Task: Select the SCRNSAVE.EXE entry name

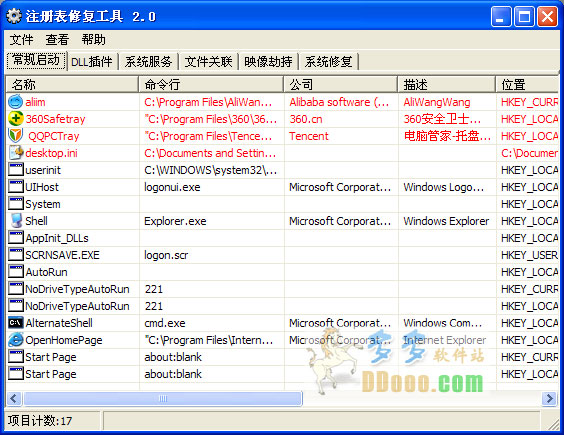Action: point(62,255)
